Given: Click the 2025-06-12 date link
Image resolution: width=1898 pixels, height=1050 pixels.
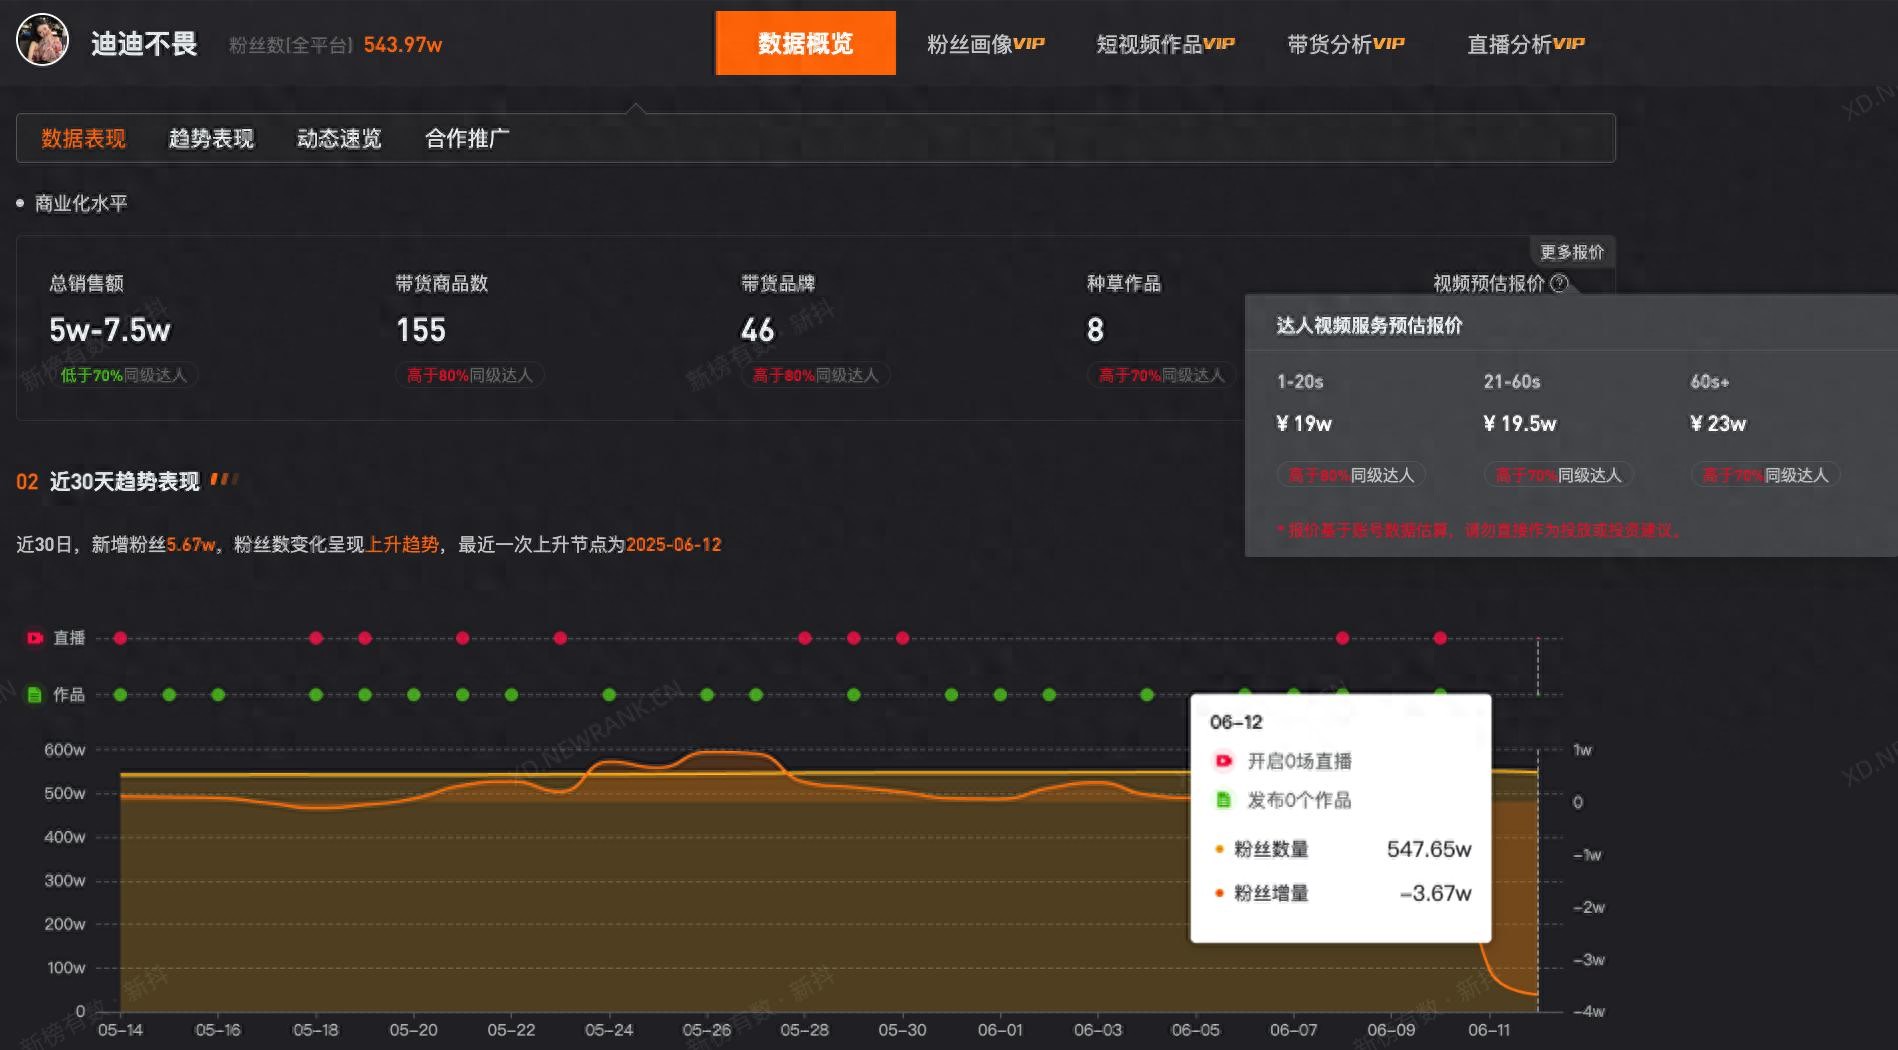Looking at the screenshot, I should [673, 545].
